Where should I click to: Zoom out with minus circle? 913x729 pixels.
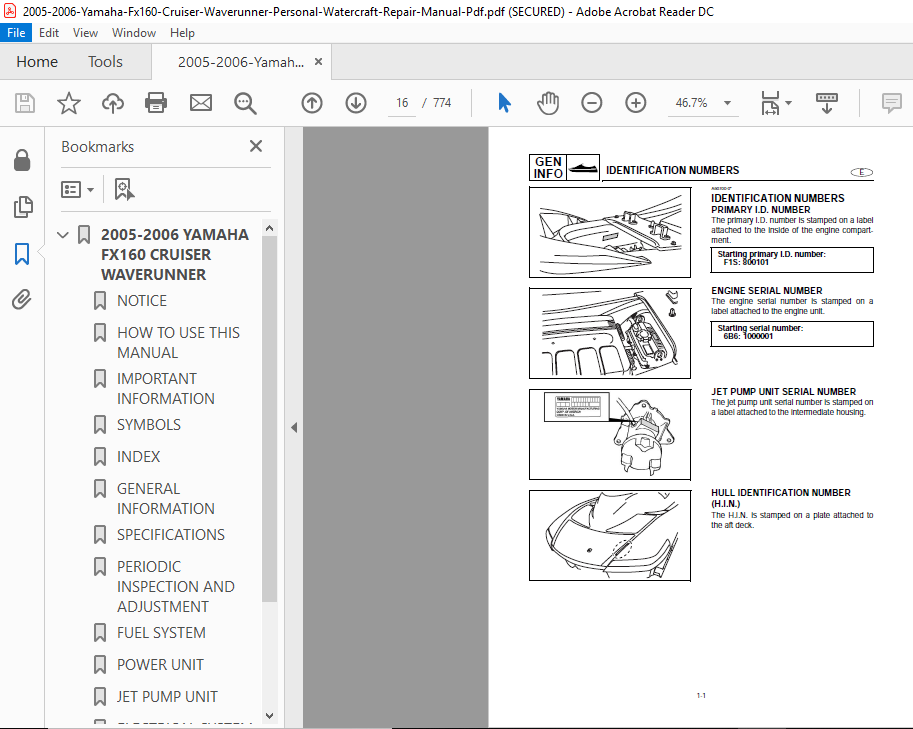tap(592, 103)
